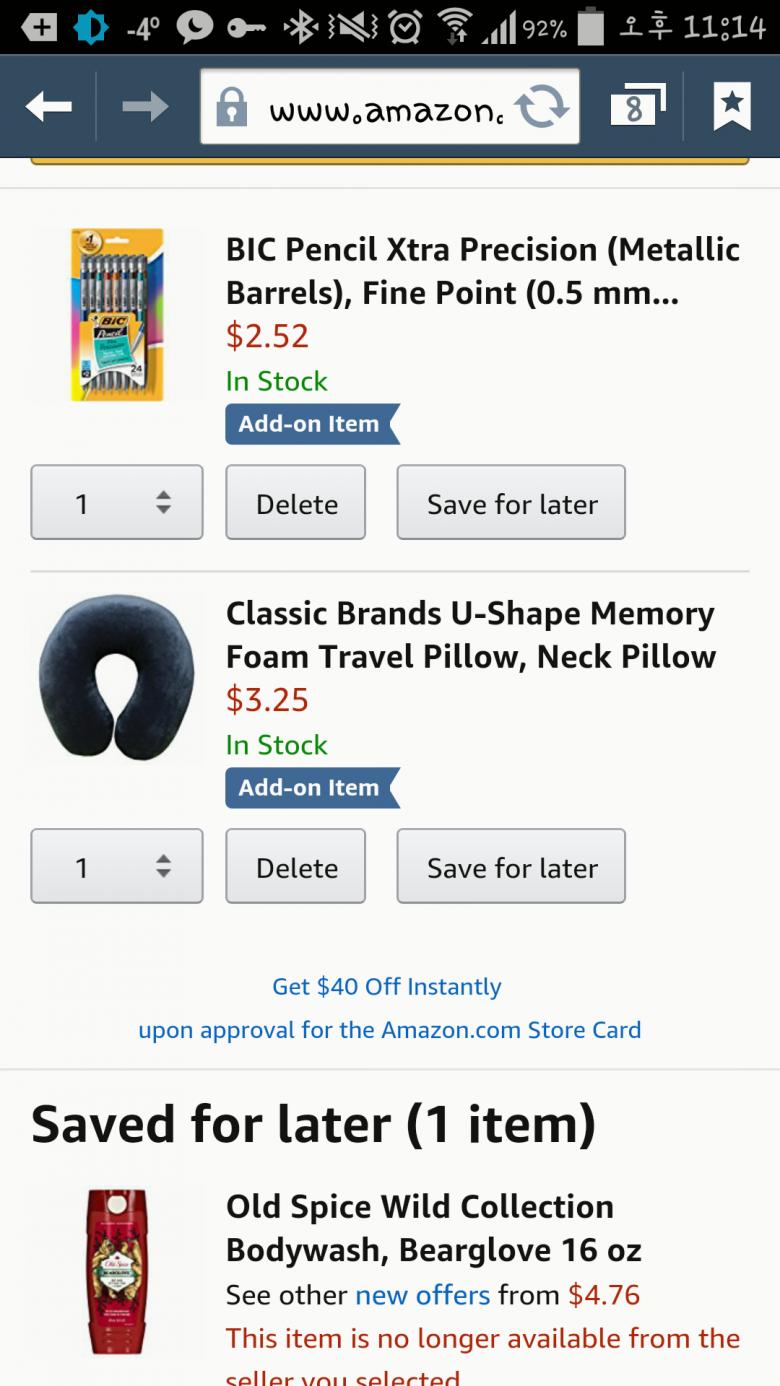The height and width of the screenshot is (1386, 780).
Task: Open Classic Brands Travel Pillow title link
Action: (470, 635)
